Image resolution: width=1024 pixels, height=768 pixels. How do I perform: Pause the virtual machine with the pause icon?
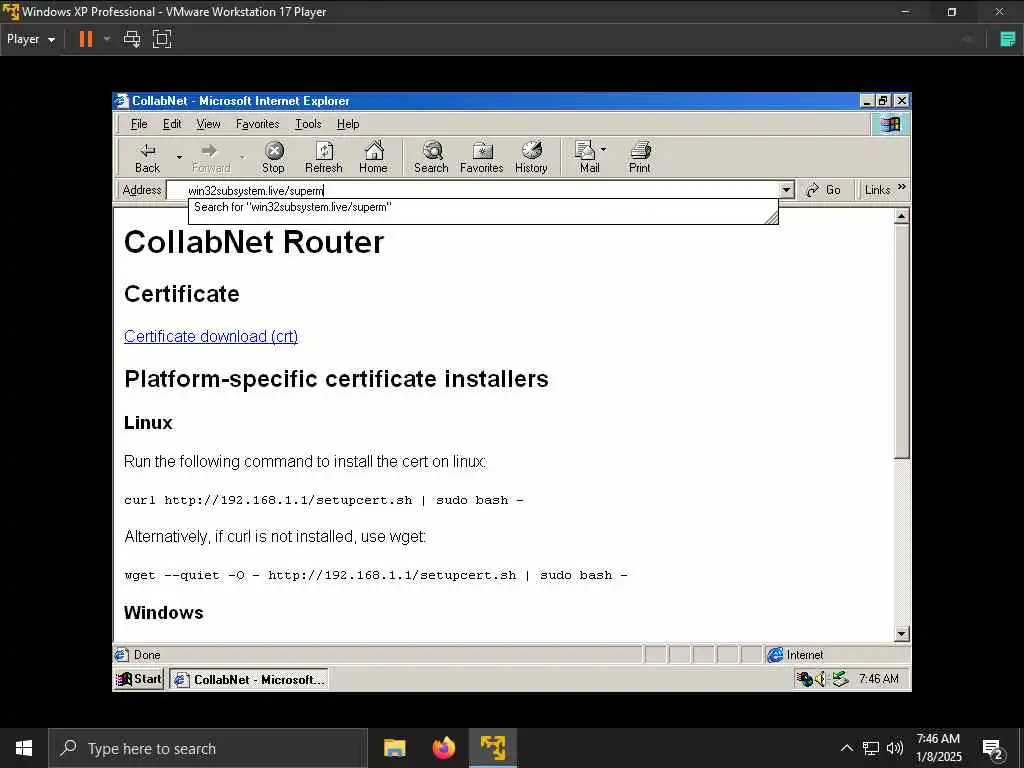pos(86,39)
